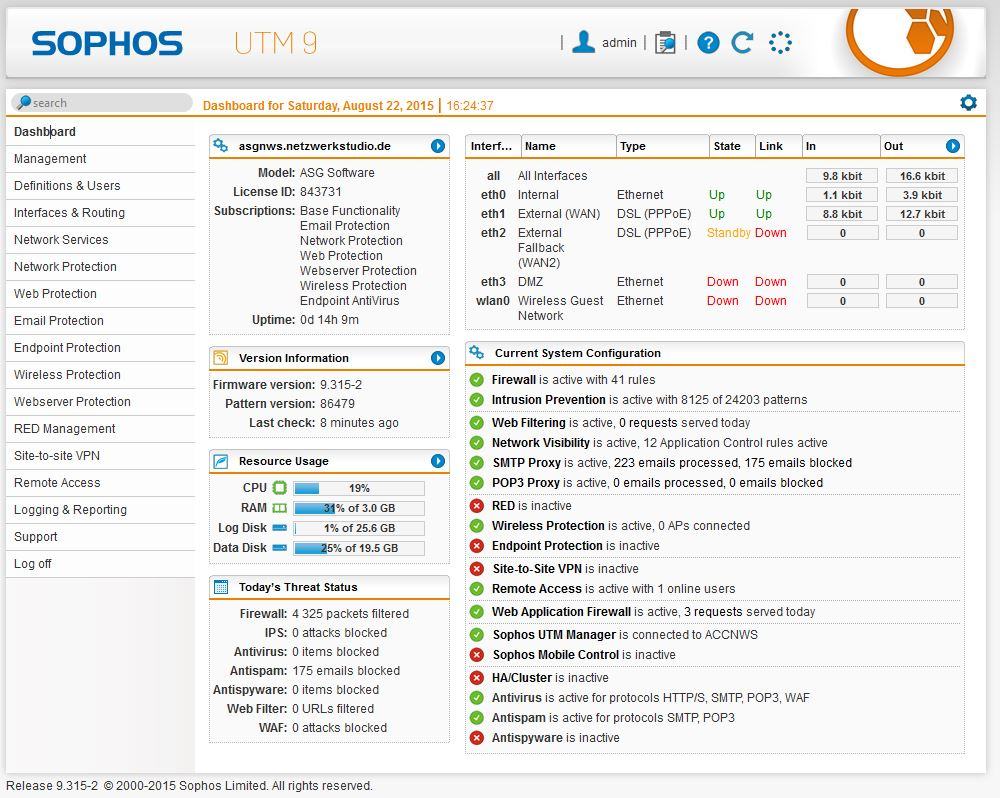Click the Sophos orange logo emblem
This screenshot has width=1000, height=798.
(x=899, y=41)
